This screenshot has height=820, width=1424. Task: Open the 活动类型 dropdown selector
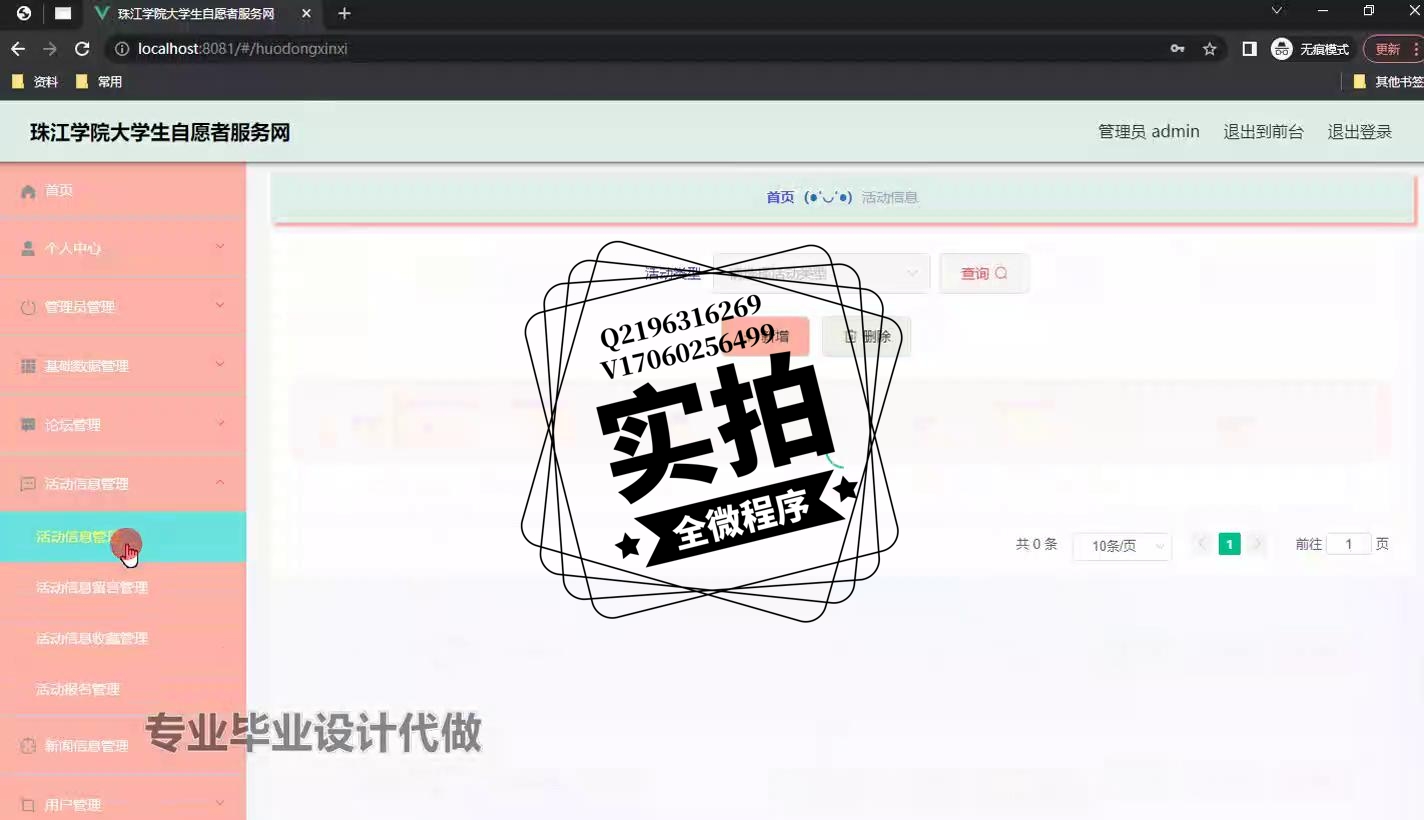[x=821, y=273]
